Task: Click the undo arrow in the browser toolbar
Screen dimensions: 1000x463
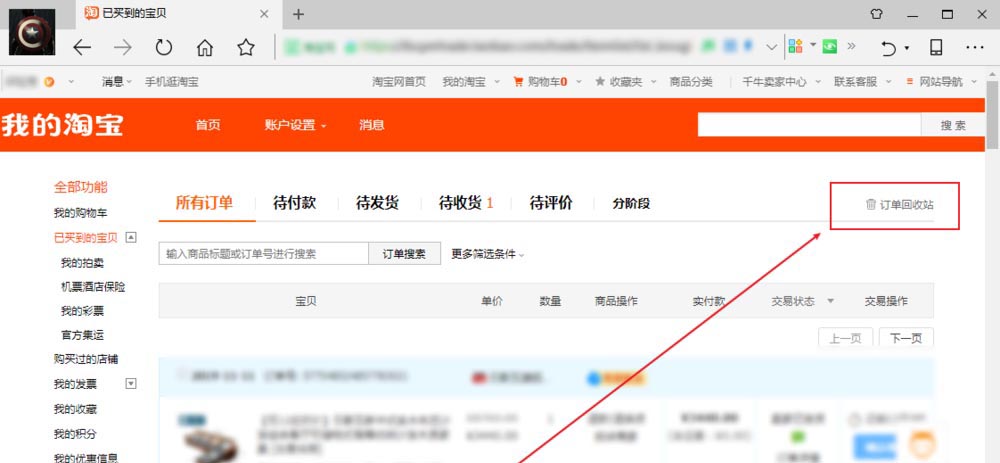Action: click(x=889, y=48)
